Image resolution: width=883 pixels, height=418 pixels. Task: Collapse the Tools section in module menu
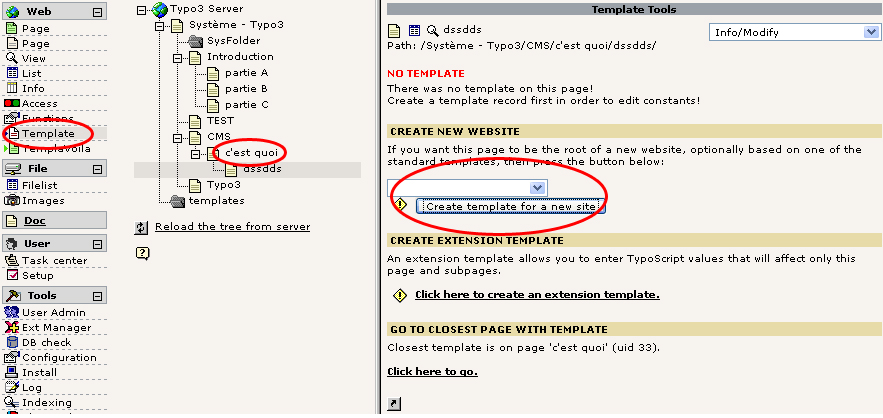click(x=97, y=296)
